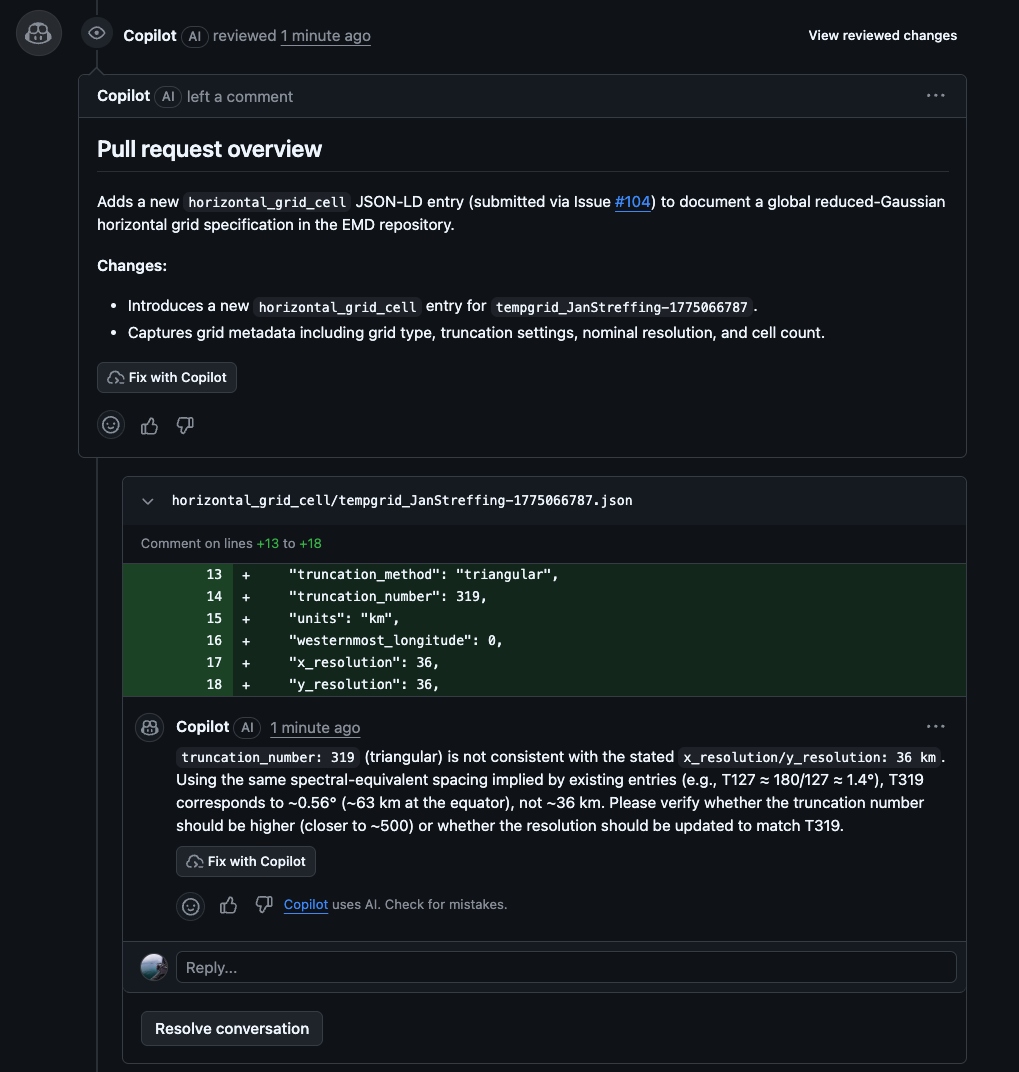1019x1072 pixels.
Task: Click the Copilot name in review header
Action: (150, 36)
